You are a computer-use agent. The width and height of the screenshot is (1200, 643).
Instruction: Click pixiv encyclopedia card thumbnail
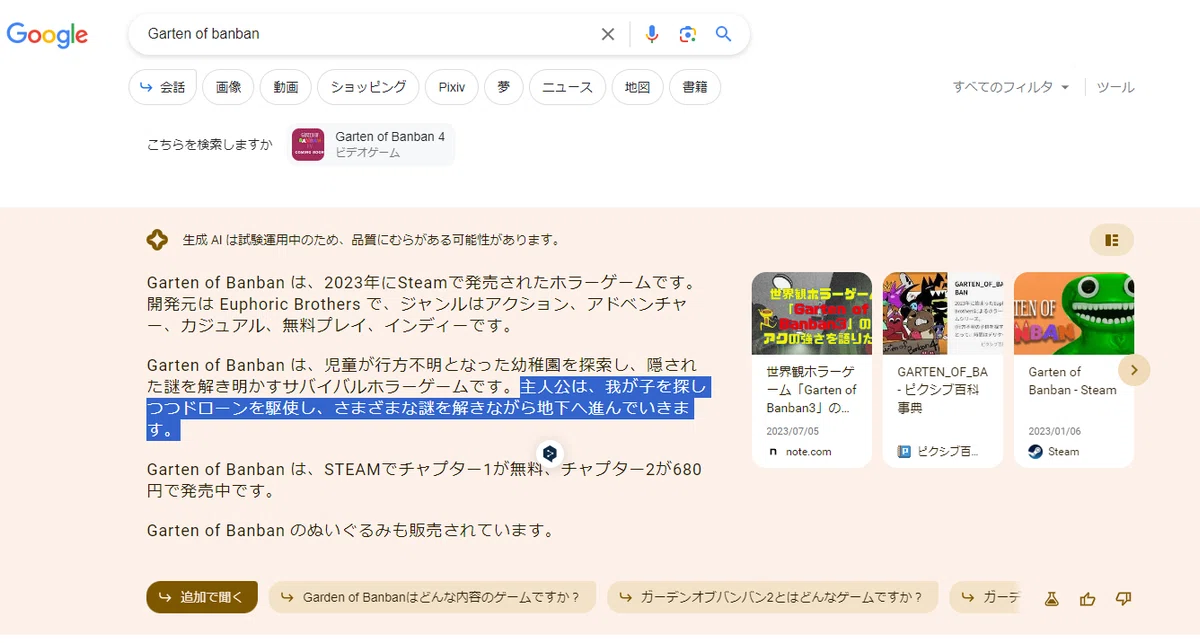click(943, 313)
